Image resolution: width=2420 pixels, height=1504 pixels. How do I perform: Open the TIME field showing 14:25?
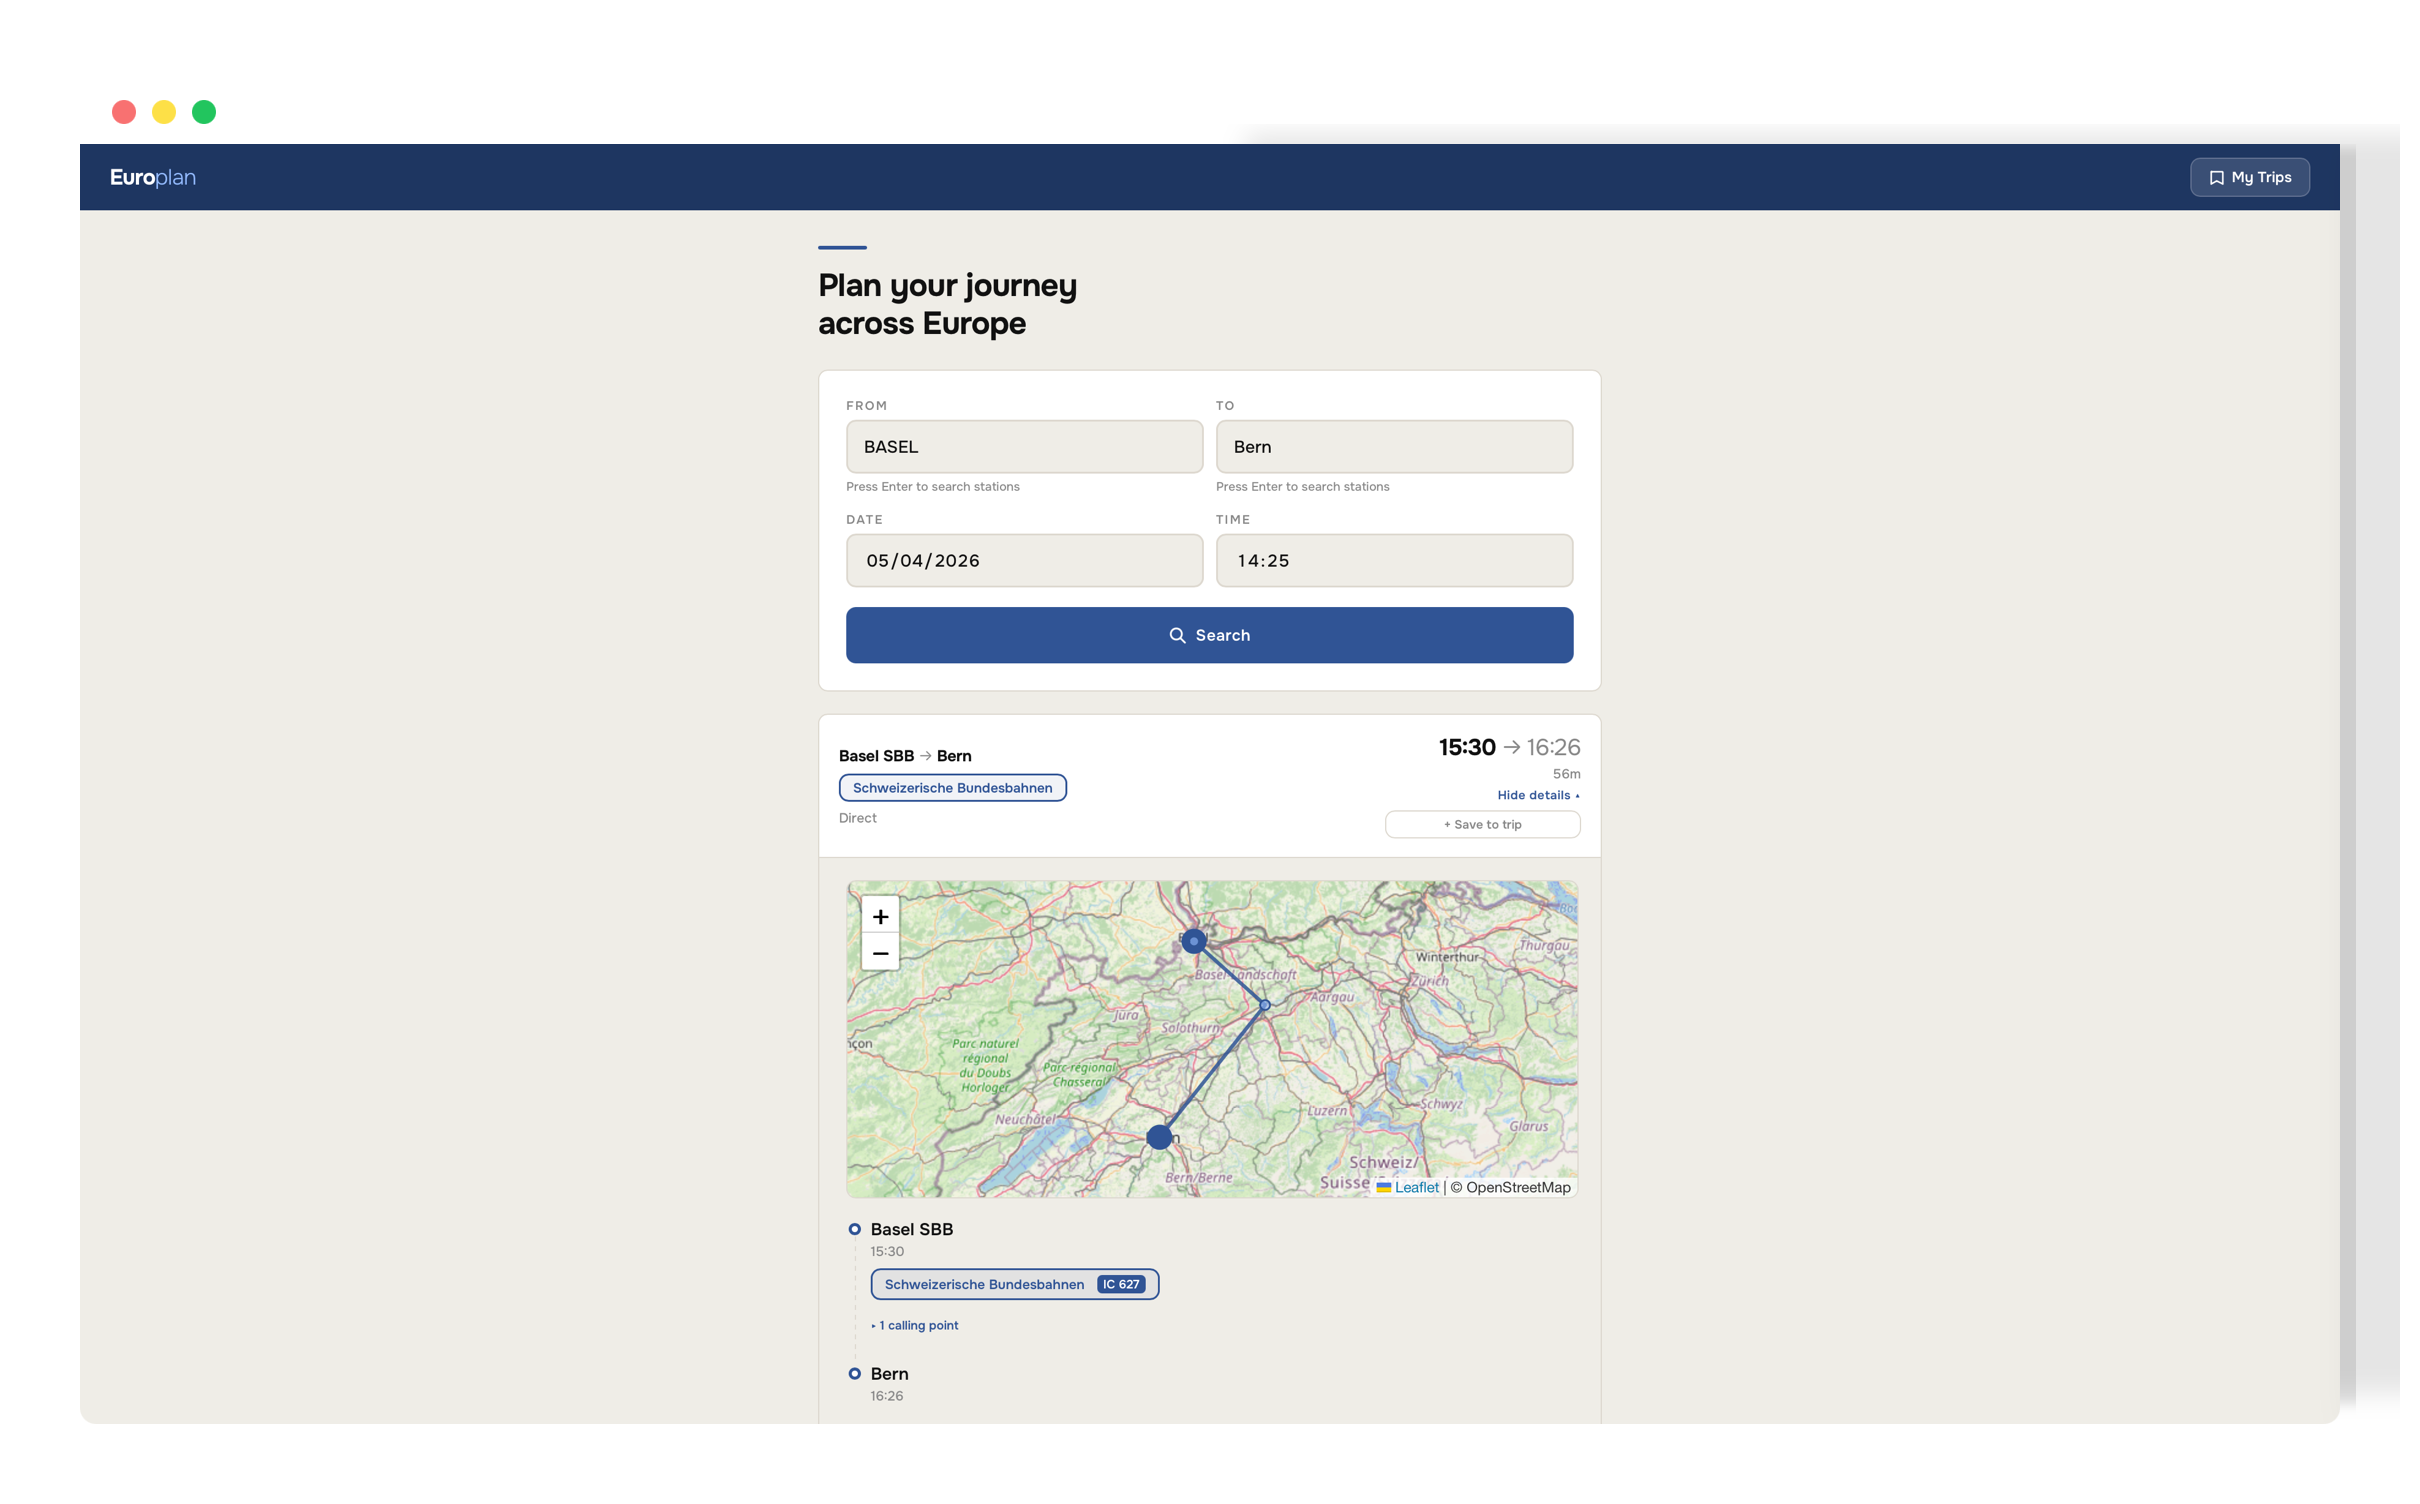point(1394,560)
